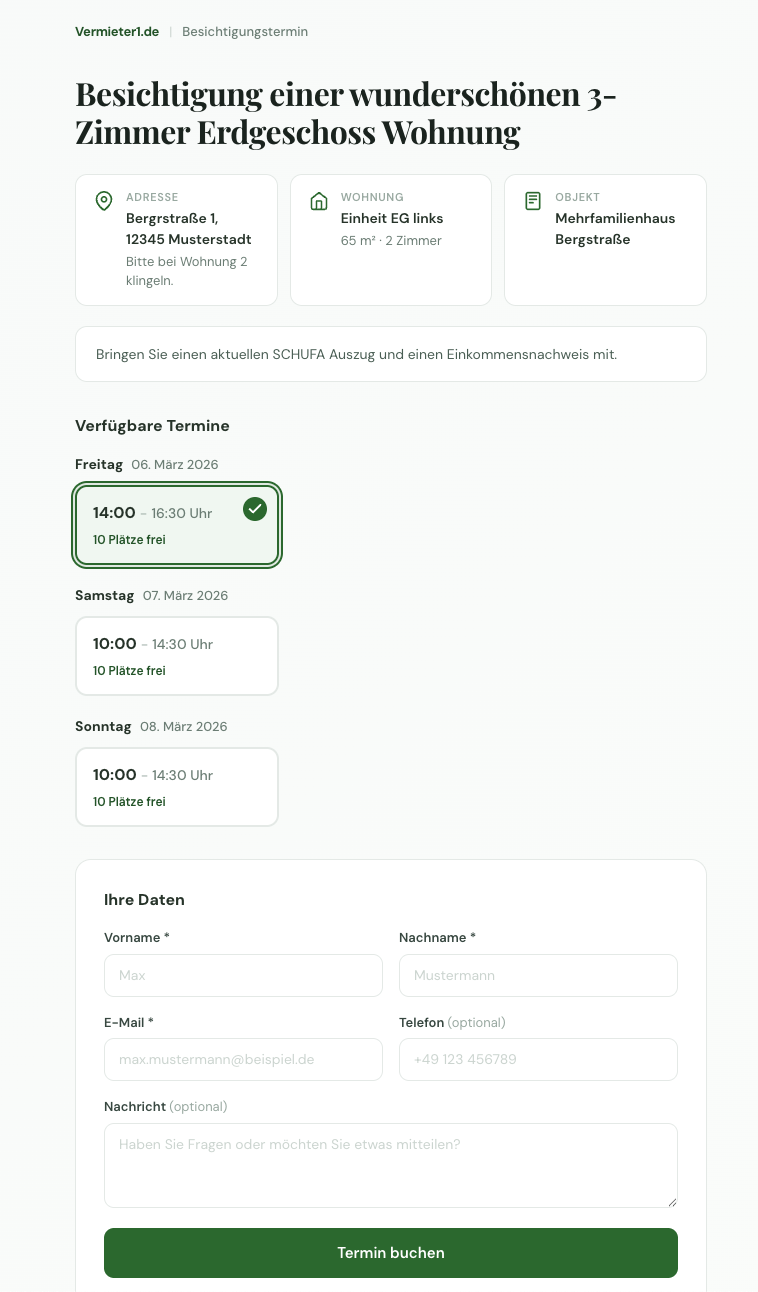
Task: Click the SCHUFA Auszug notice box
Action: [390, 354]
